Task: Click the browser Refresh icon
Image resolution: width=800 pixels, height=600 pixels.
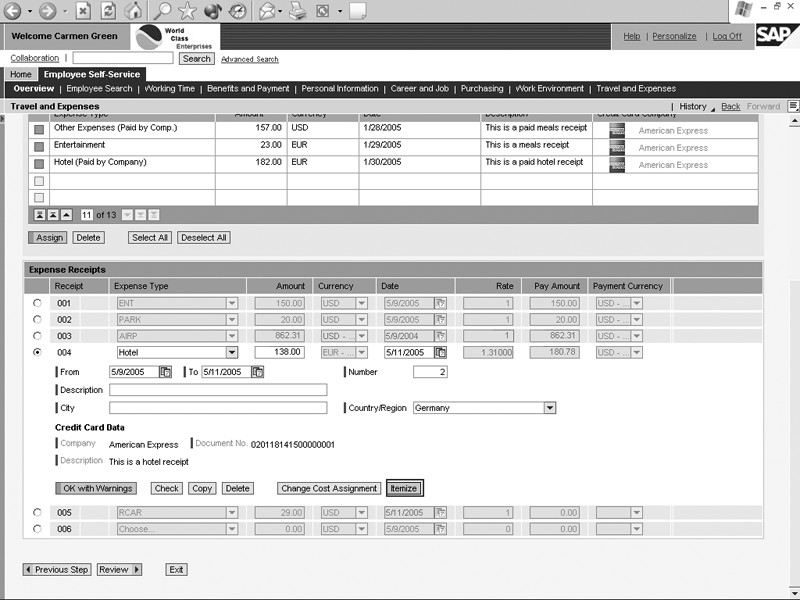Action: click(x=109, y=12)
